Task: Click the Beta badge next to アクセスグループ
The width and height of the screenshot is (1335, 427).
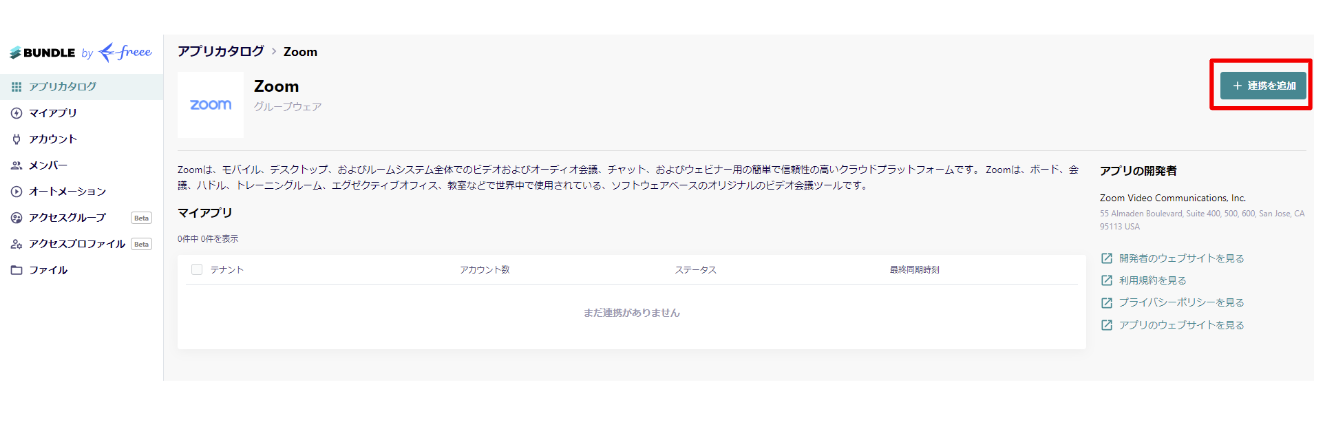Action: [x=141, y=217]
